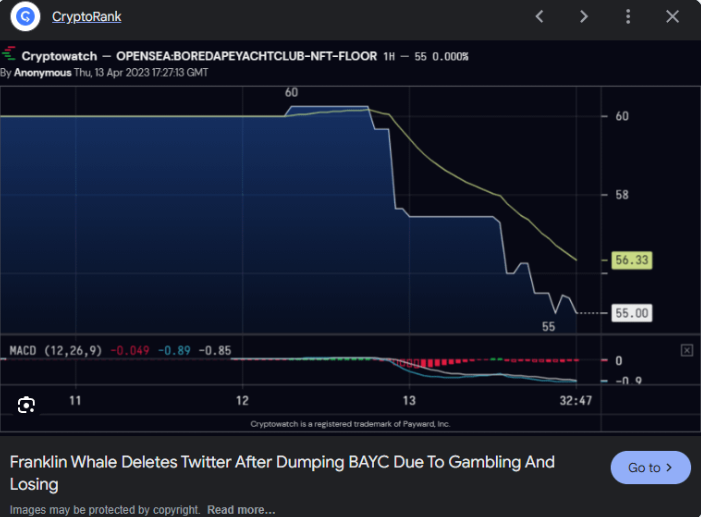This screenshot has width=701, height=517.
Task: Click the MACD value -0.85
Action: [x=215, y=350]
